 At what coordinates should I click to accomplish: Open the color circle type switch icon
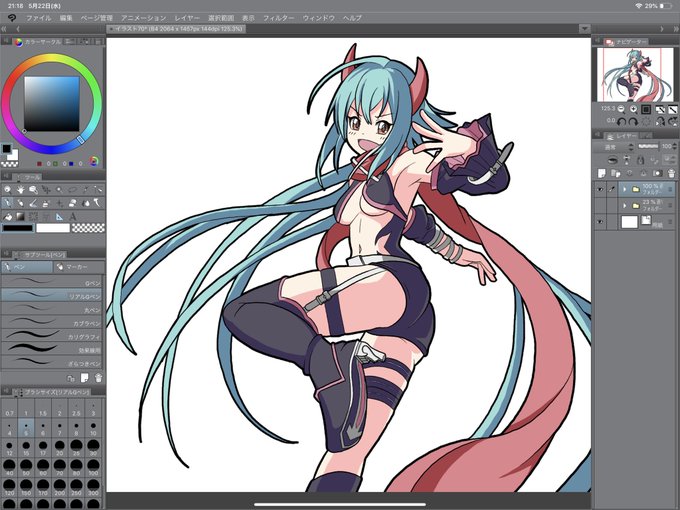tap(94, 161)
